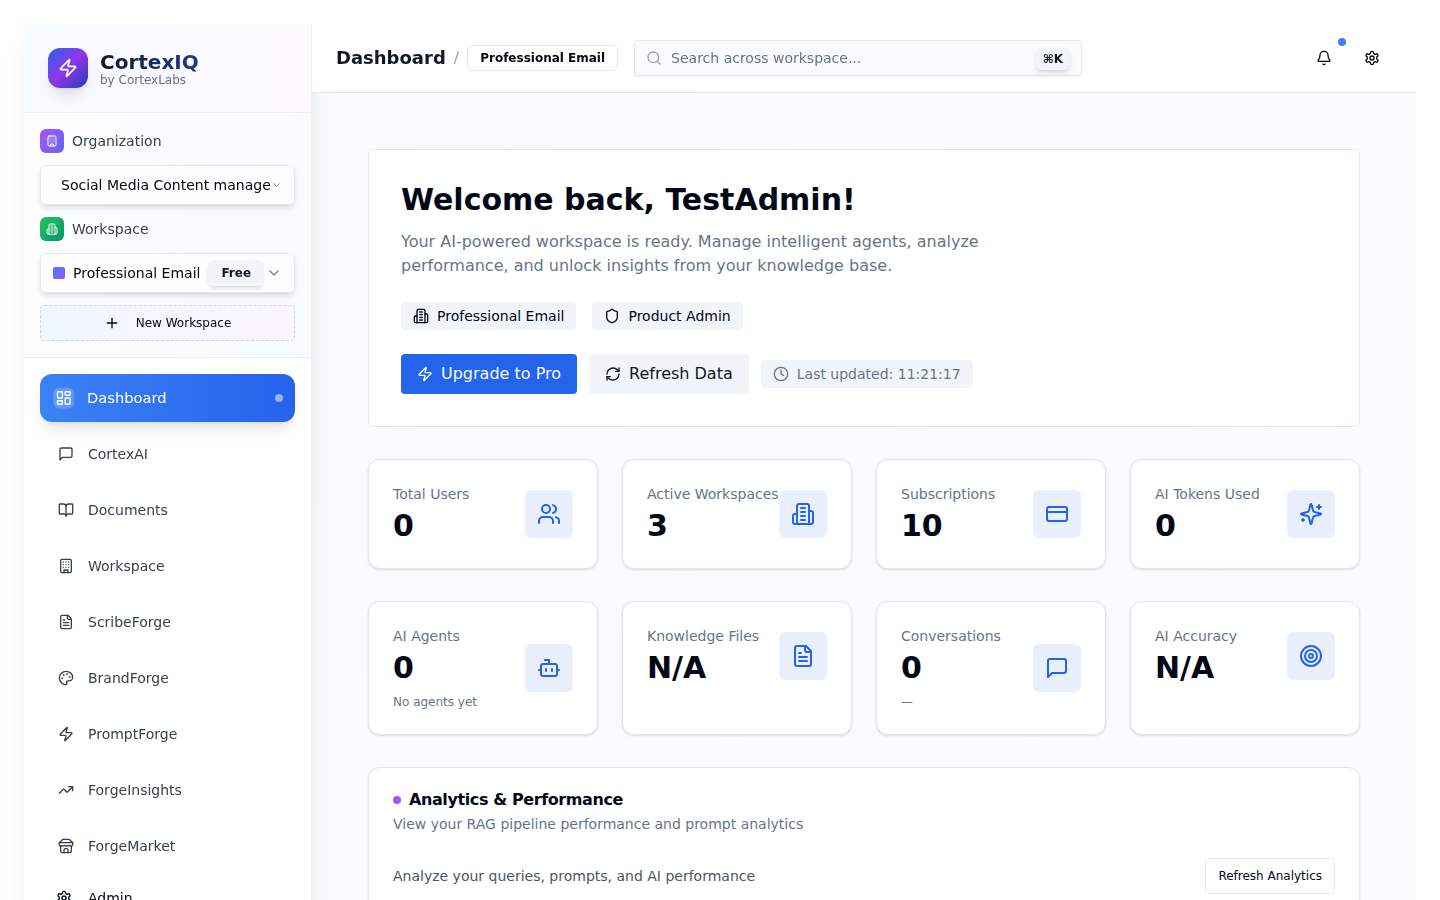1440x900 pixels.
Task: Open the CortexAI chat section
Action: pos(116,454)
